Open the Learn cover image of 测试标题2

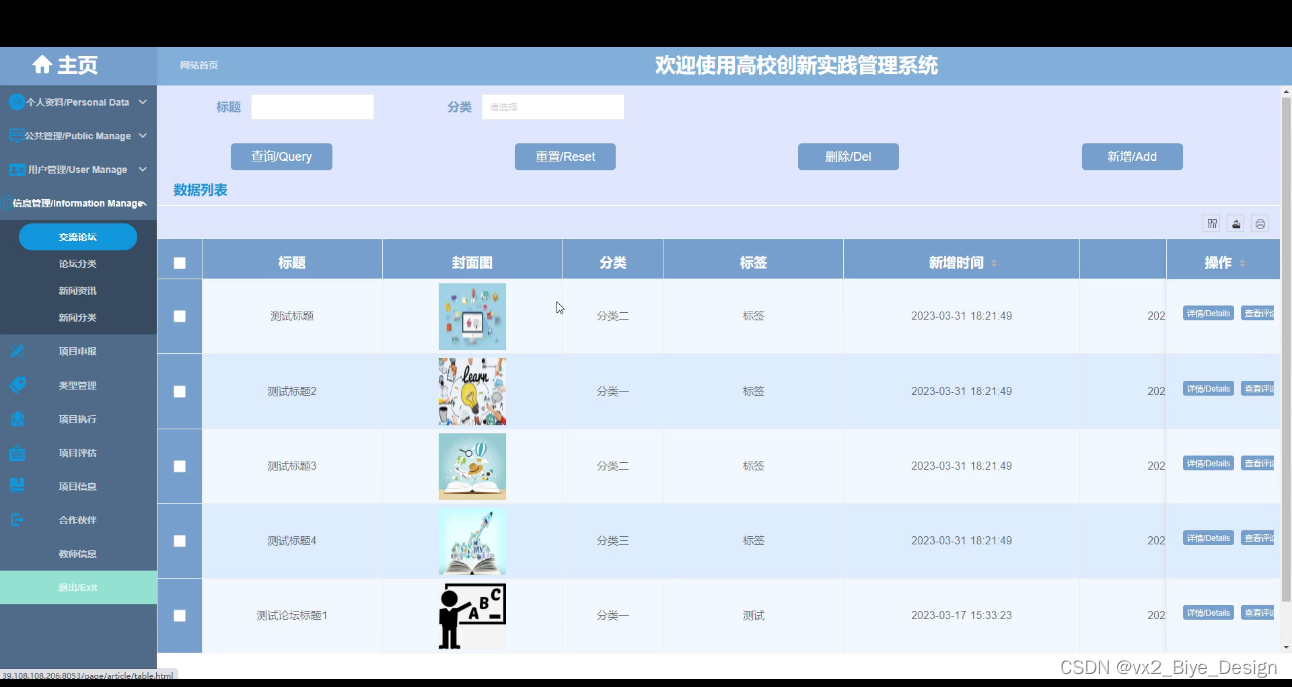click(x=472, y=391)
